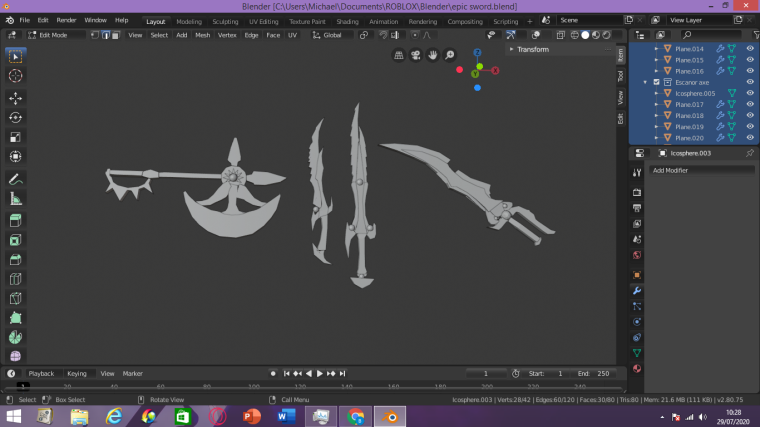Collapse the Escanor axe collection
The width and height of the screenshot is (760, 427).
645,82
